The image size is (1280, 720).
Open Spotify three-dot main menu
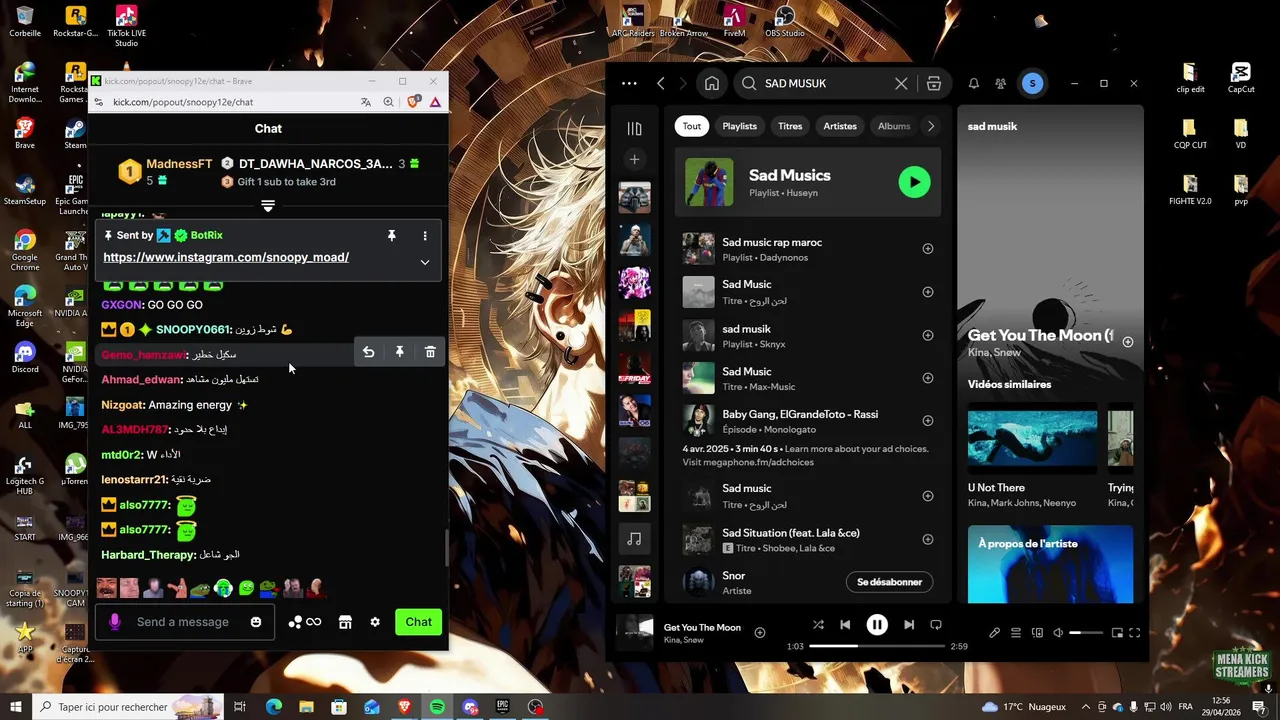(x=629, y=84)
